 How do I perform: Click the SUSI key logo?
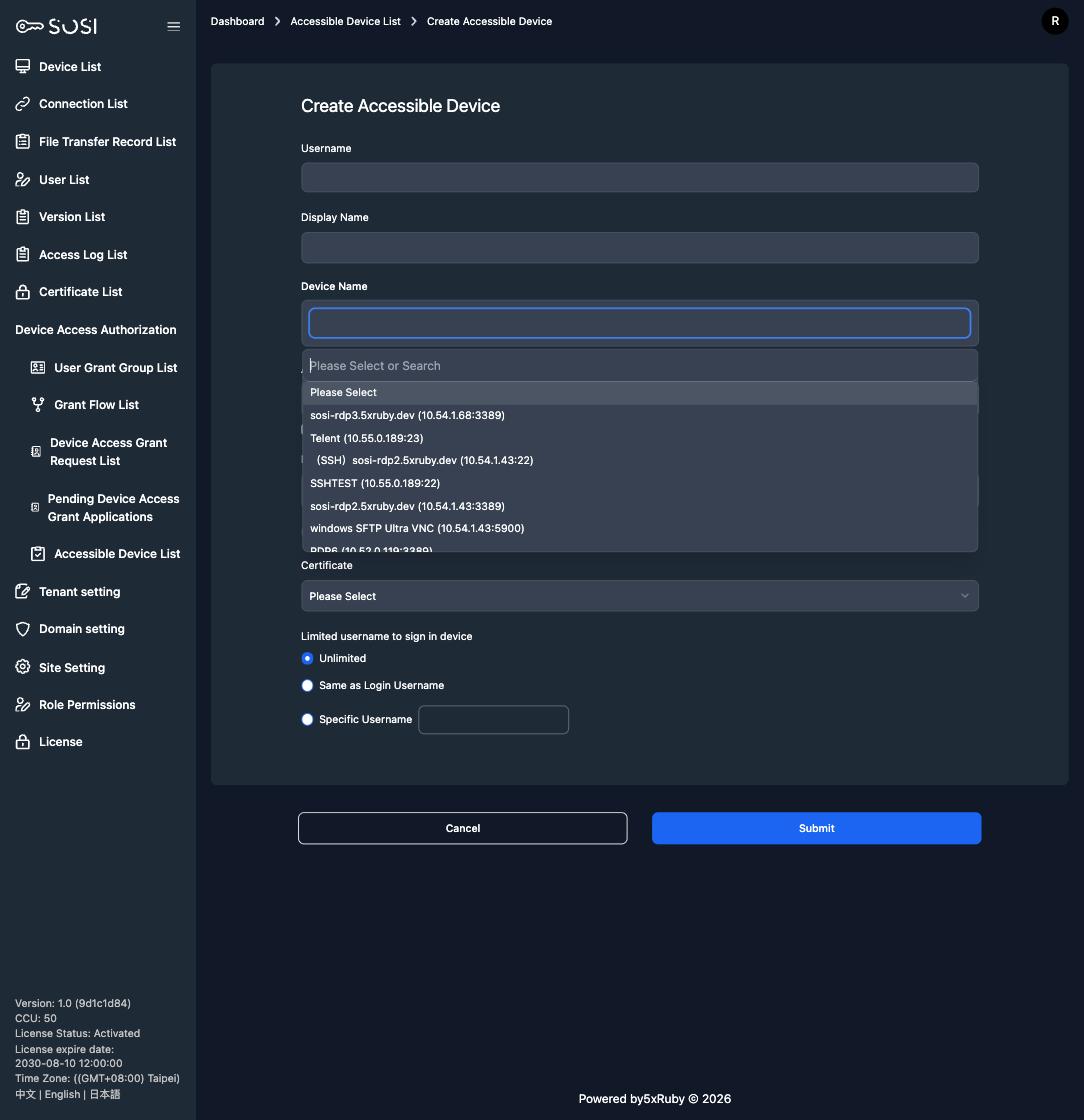[x=56, y=26]
